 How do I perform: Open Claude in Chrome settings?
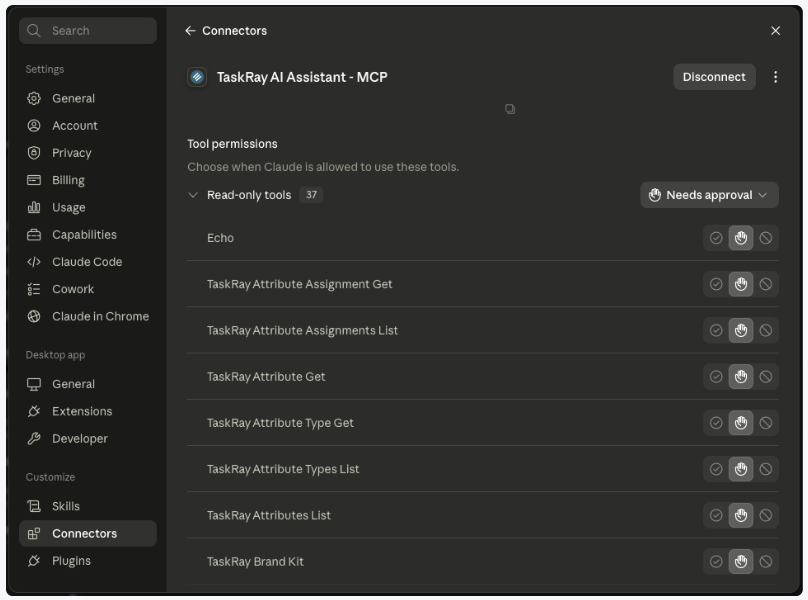(88, 317)
